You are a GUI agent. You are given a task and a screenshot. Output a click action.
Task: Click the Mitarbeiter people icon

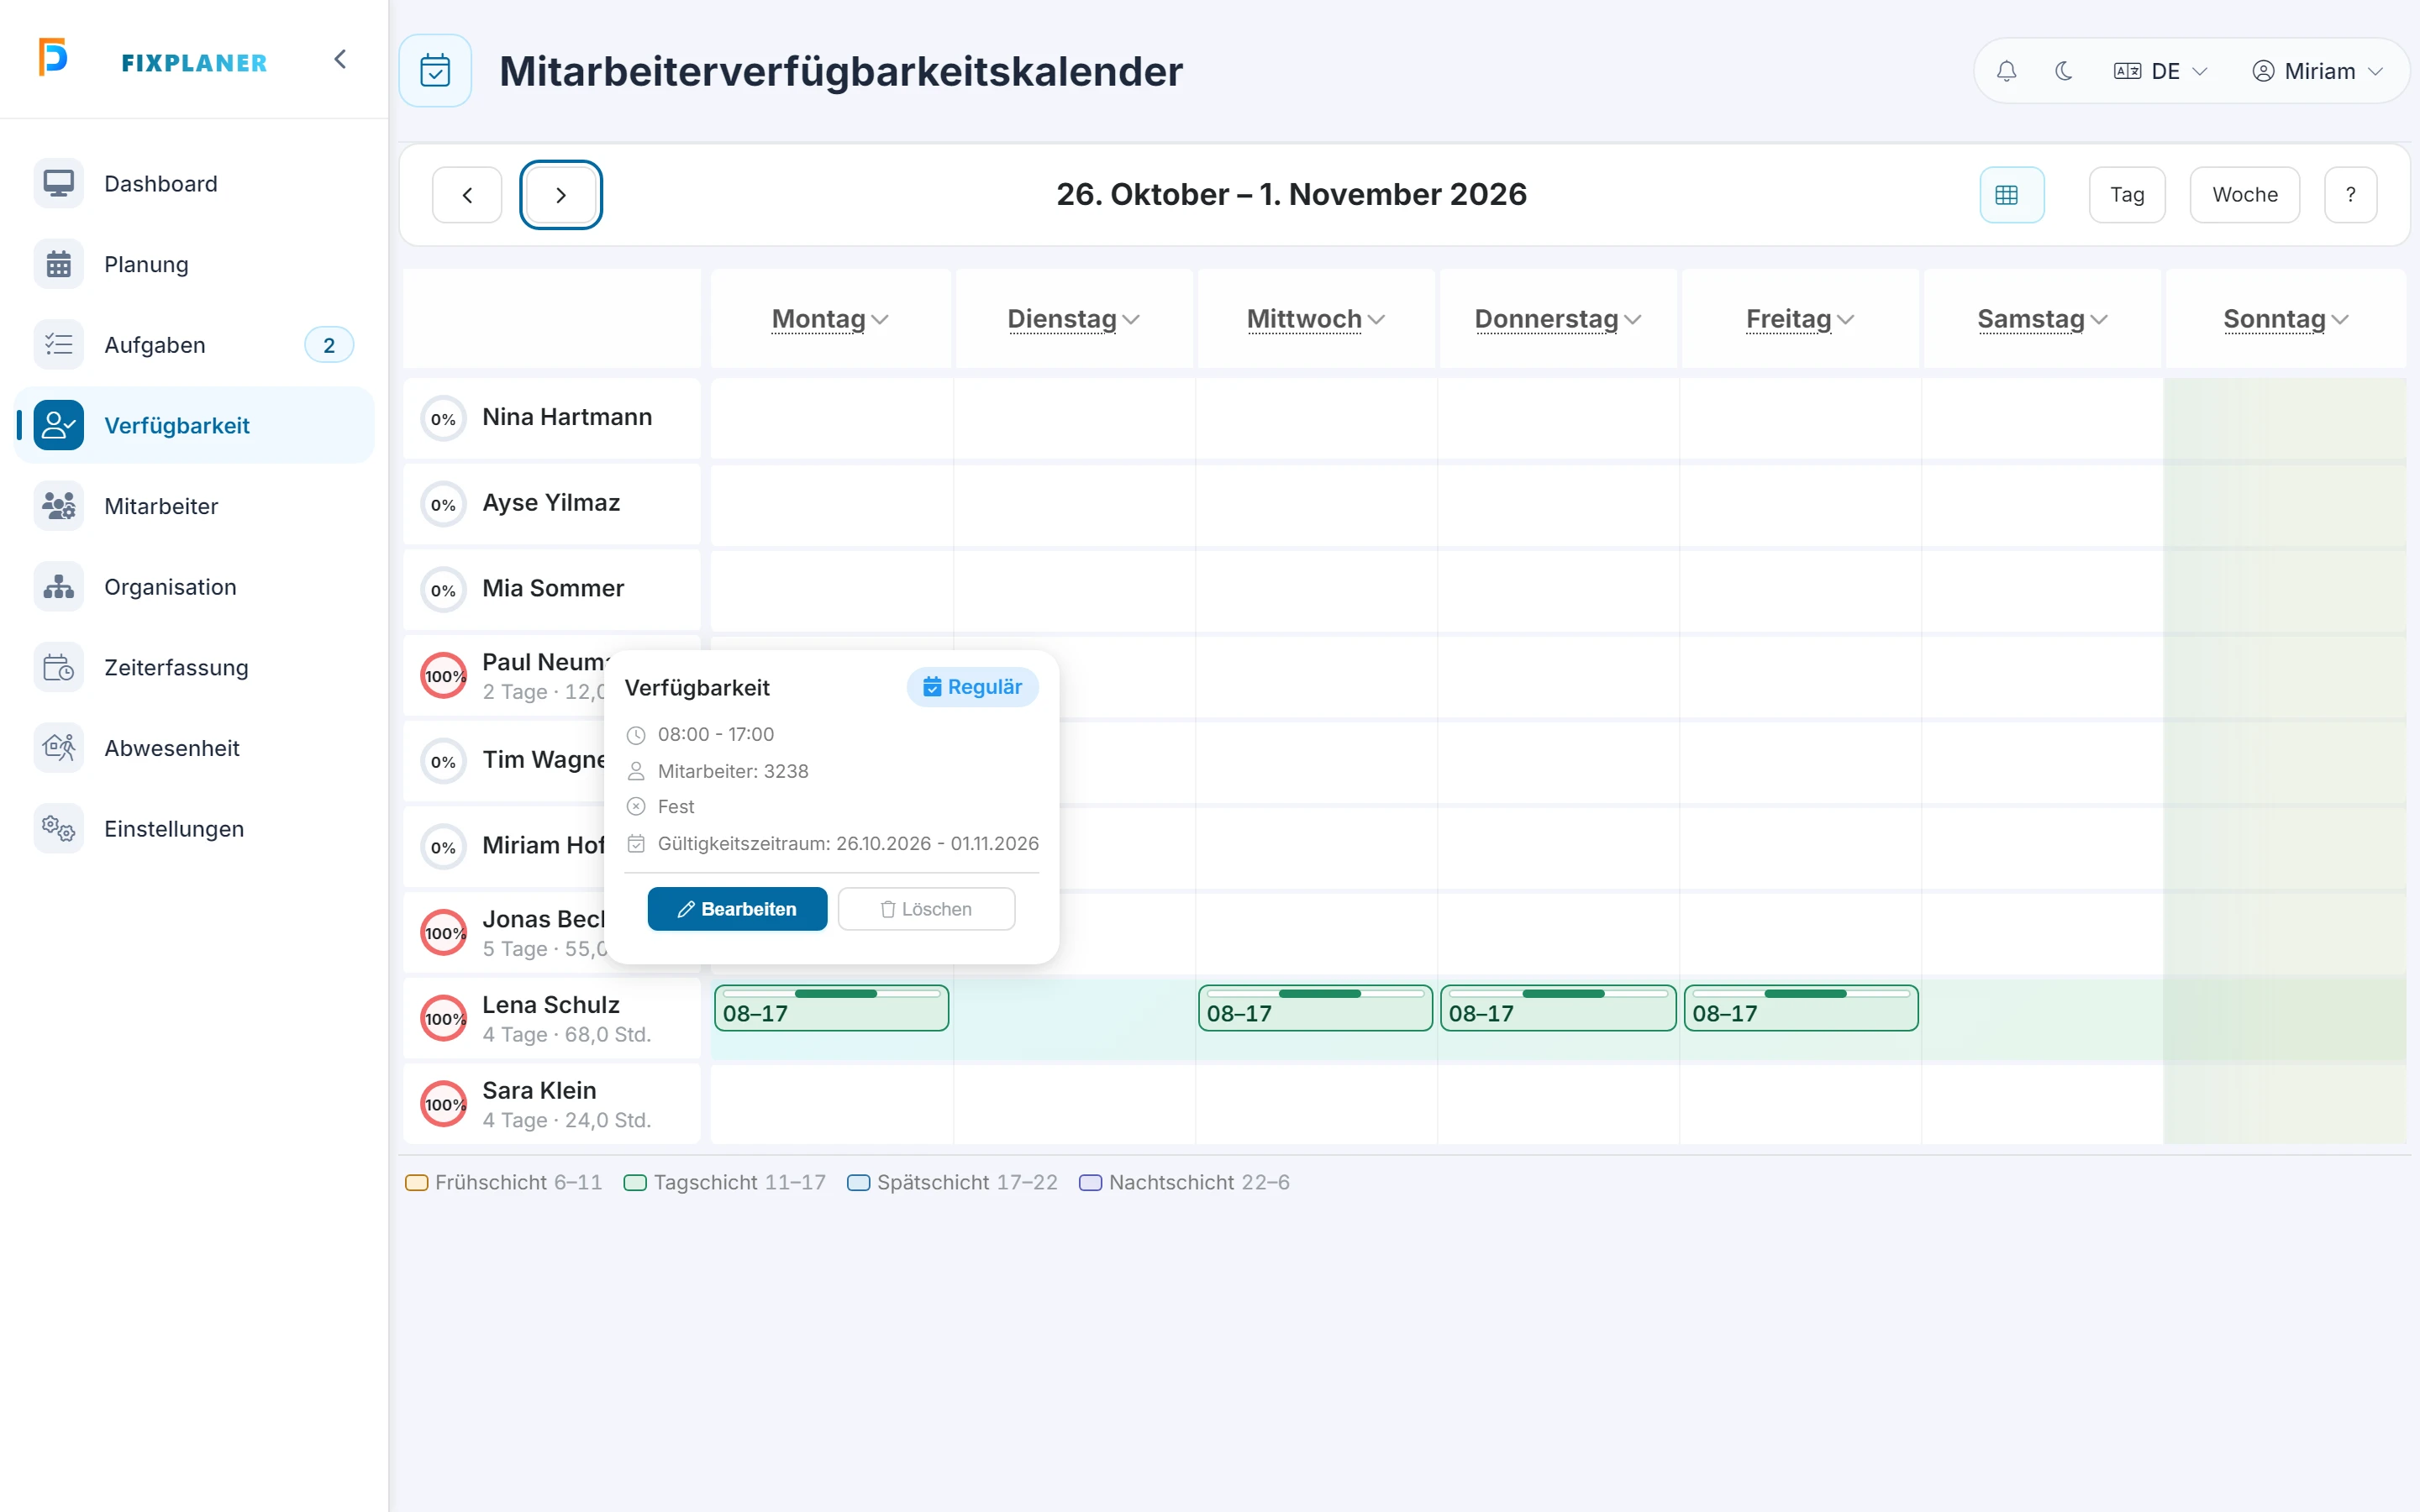pos(59,506)
